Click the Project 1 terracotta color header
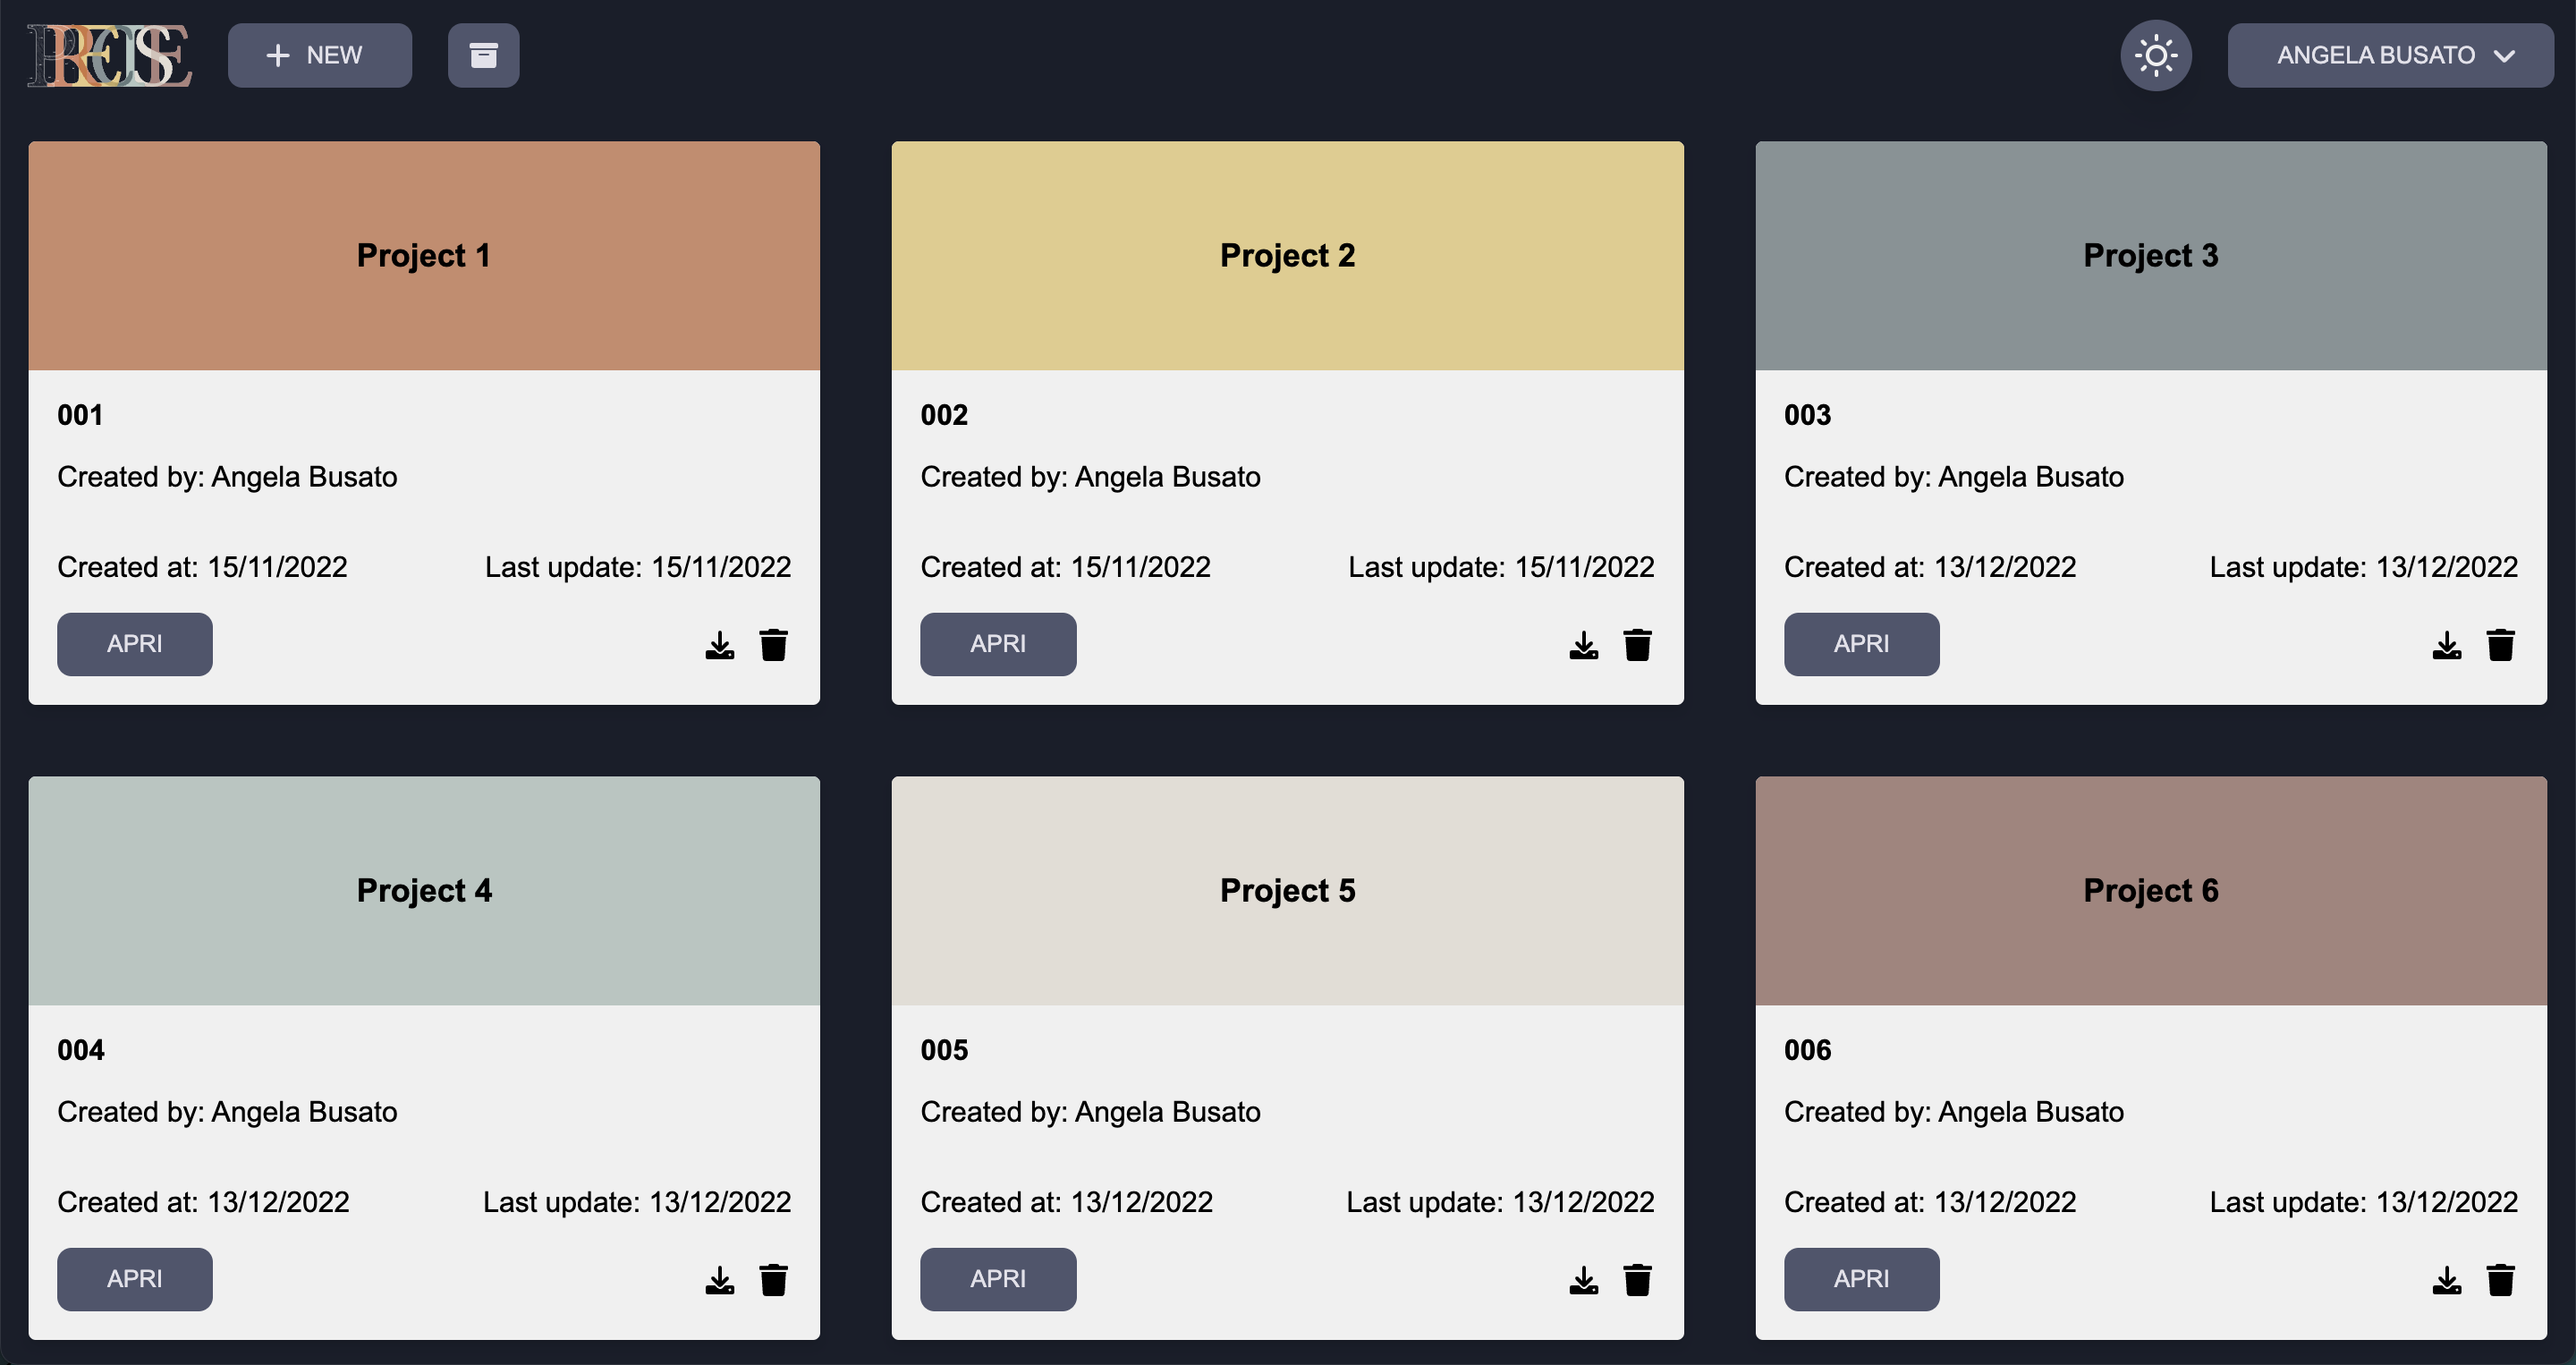This screenshot has width=2576, height=1365. [424, 255]
